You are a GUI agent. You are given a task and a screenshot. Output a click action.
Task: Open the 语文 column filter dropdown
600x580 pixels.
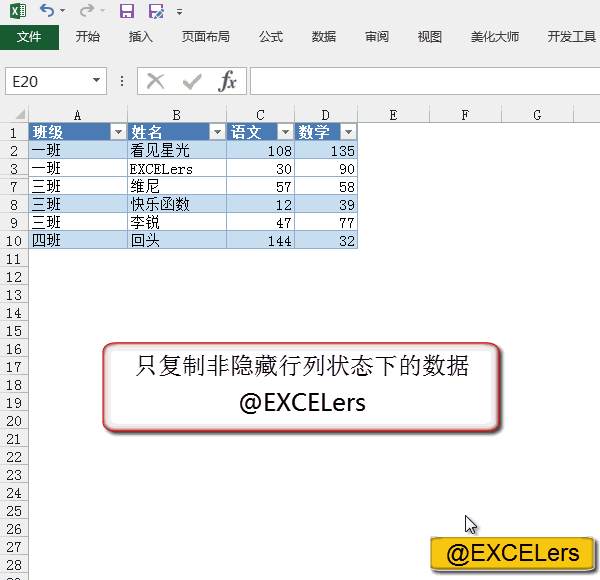click(x=285, y=132)
